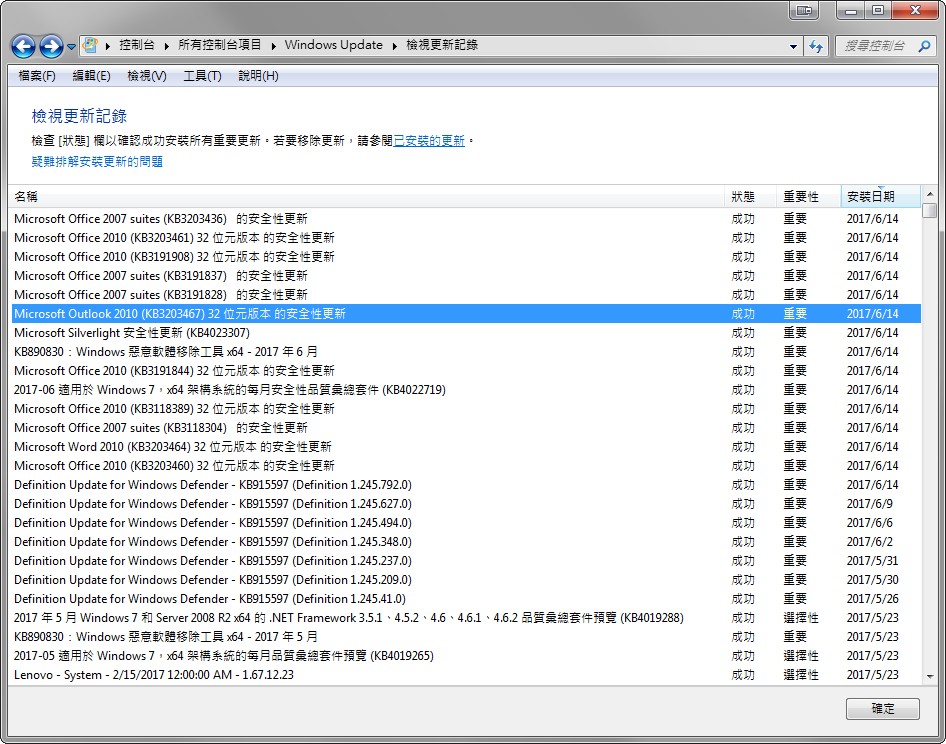Click the scrollbar down arrow in update list
This screenshot has height=744, width=946.
click(x=930, y=677)
